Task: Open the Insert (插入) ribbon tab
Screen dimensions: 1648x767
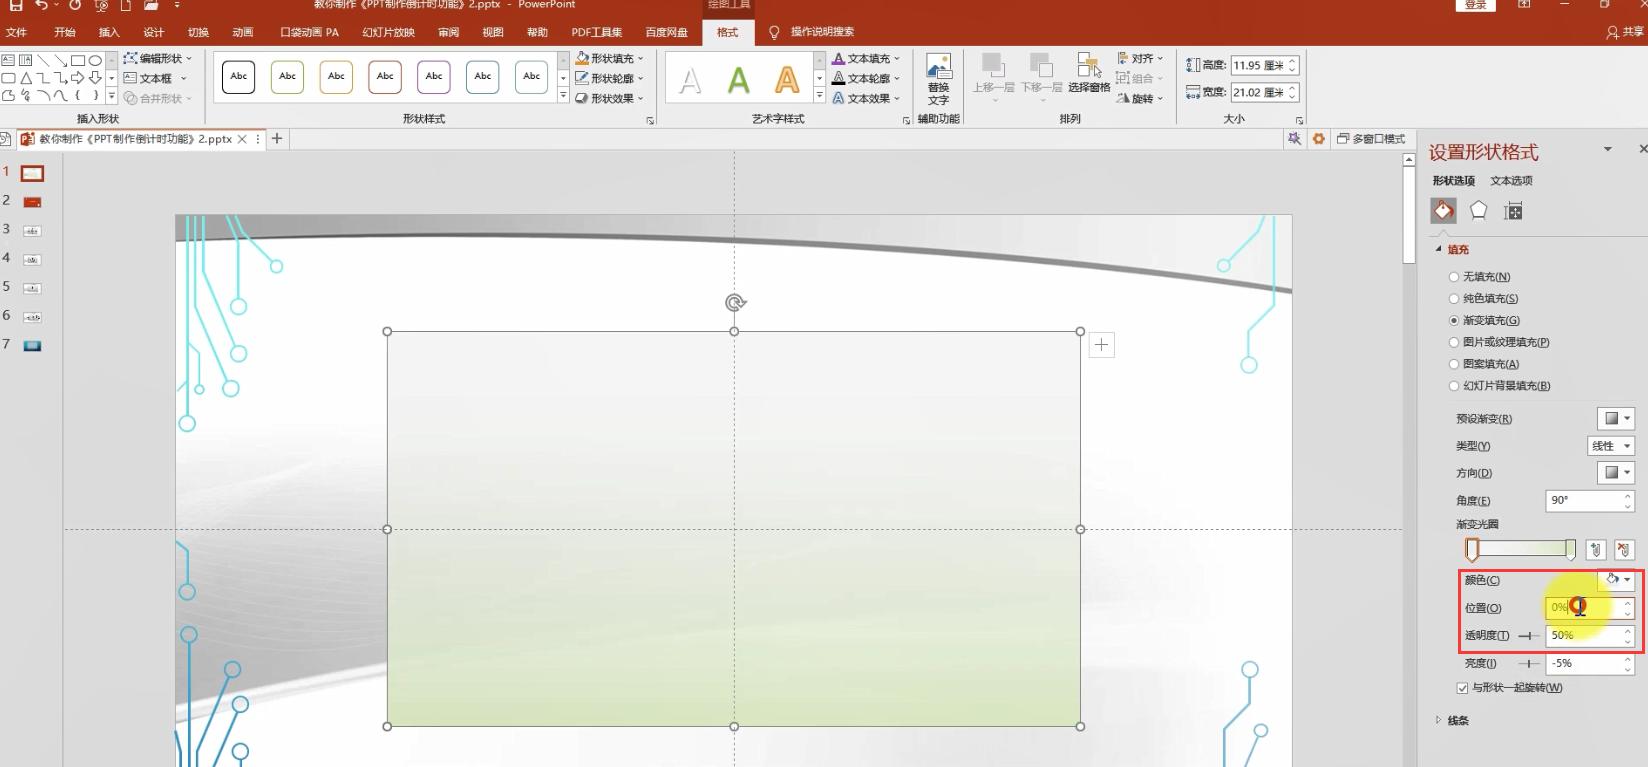Action: coord(109,32)
